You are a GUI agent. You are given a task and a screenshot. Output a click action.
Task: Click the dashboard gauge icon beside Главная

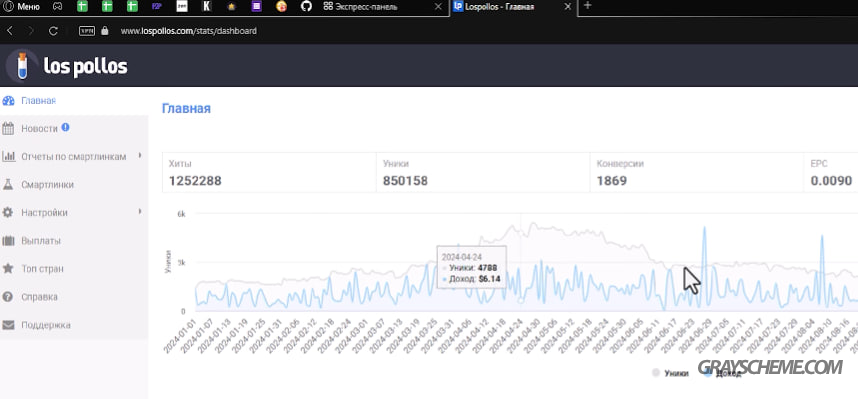coord(8,101)
